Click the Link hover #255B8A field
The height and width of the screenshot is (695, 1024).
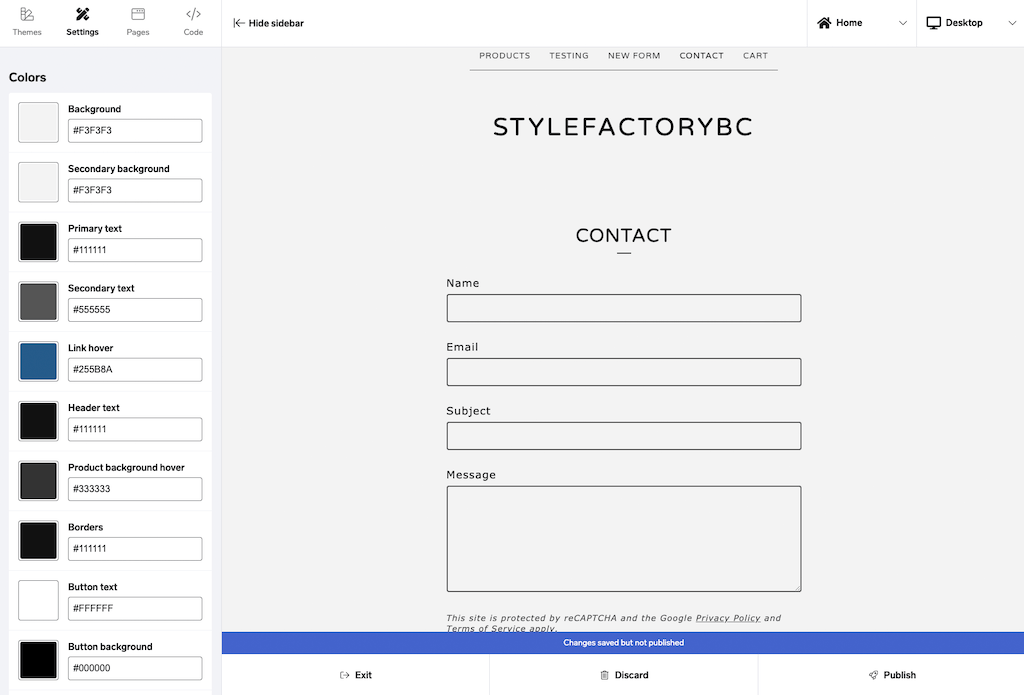pyautogui.click(x=135, y=370)
